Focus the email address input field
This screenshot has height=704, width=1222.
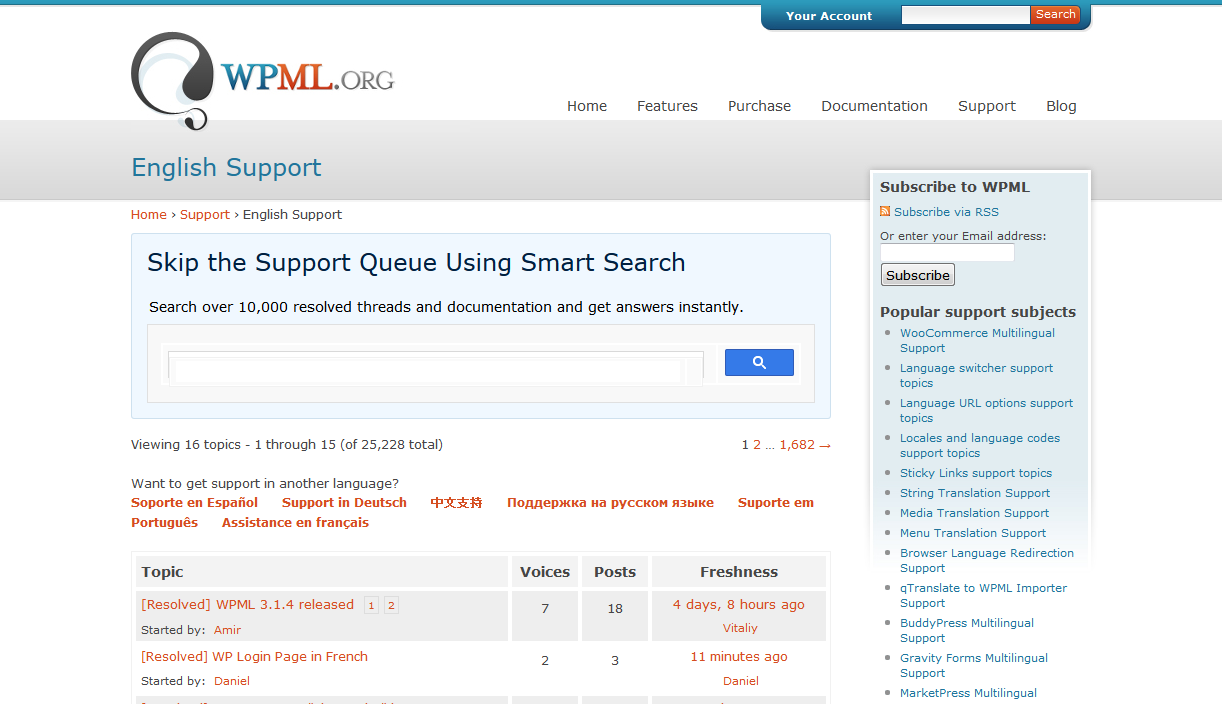click(947, 253)
